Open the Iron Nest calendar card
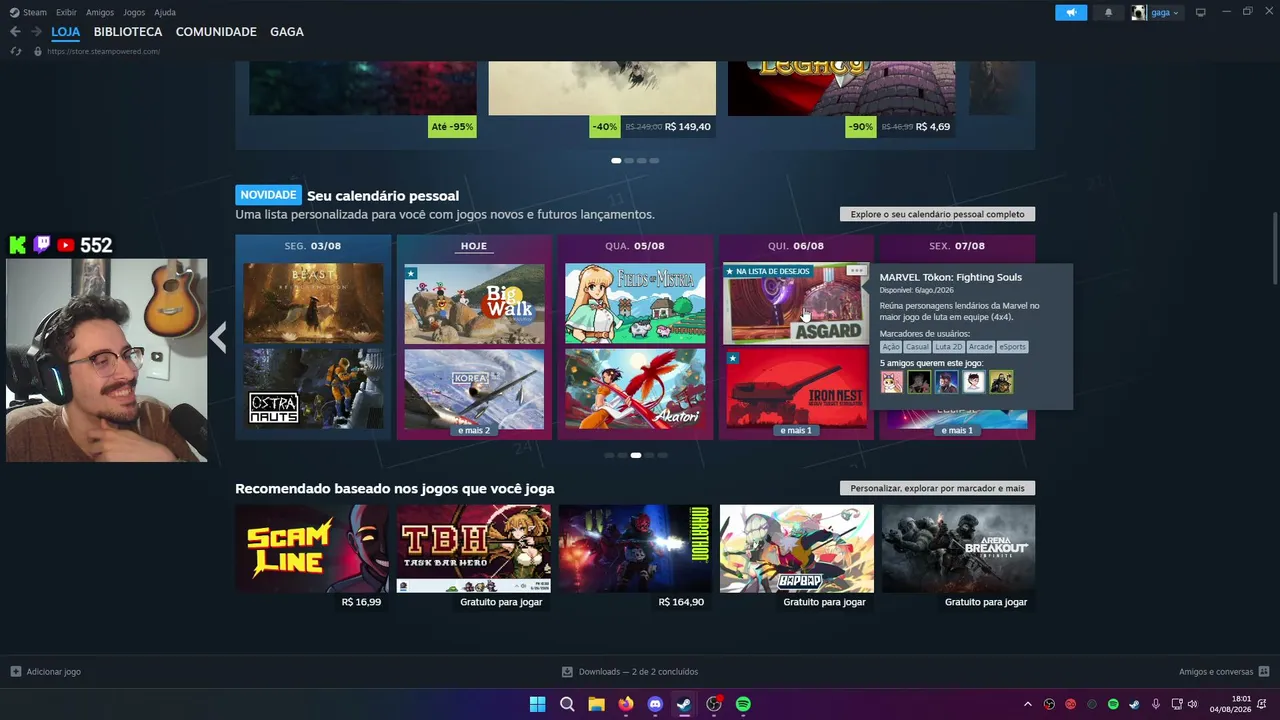The height and width of the screenshot is (720, 1280). 796,388
